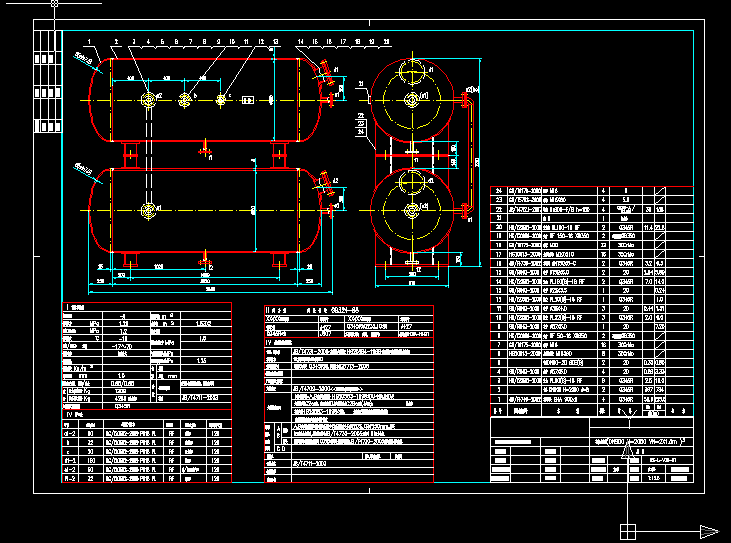Select "JB/T4711-2003" near the bottom of the technical requirements
The height and width of the screenshot is (543, 731).
click(x=310, y=464)
